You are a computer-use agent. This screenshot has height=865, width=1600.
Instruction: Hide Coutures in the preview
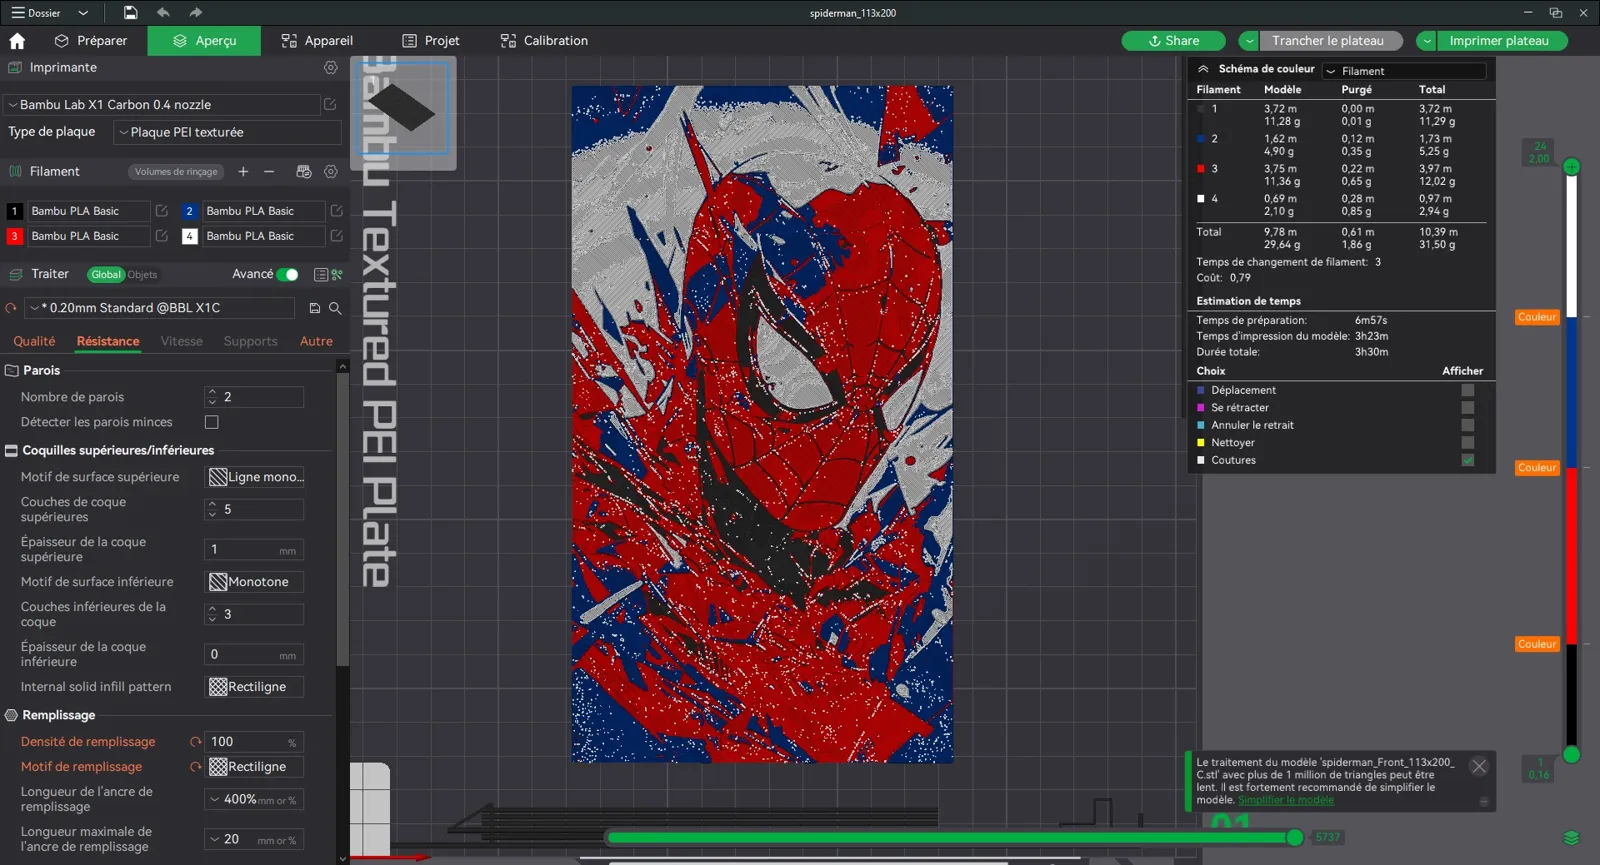tap(1468, 461)
